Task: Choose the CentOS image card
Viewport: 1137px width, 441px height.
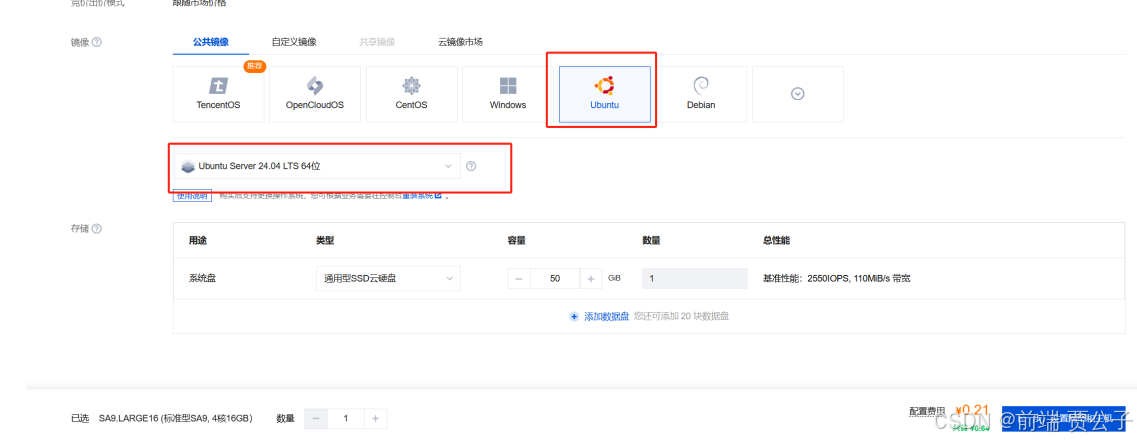Action: 411,94
